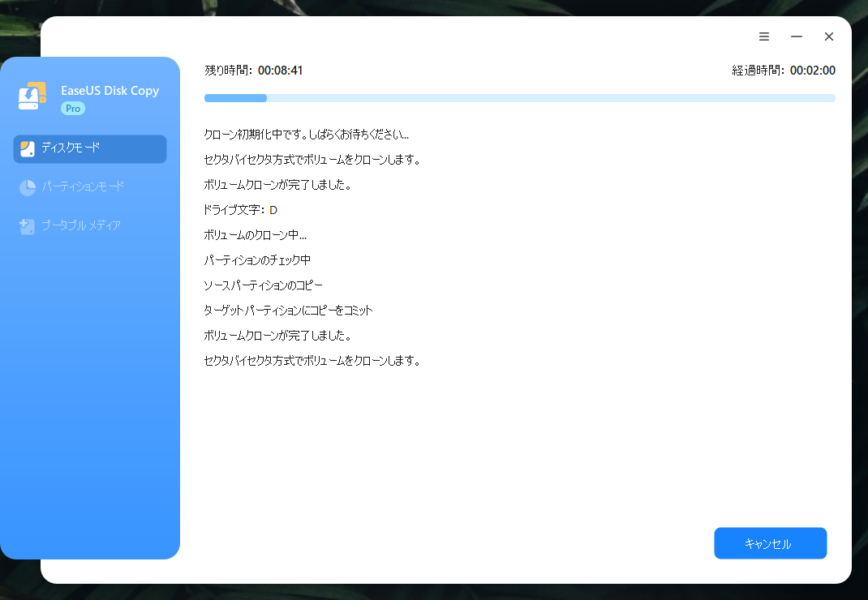Select the ディスクモード sidebar label
Screen dimensions: 868x600
point(71,148)
